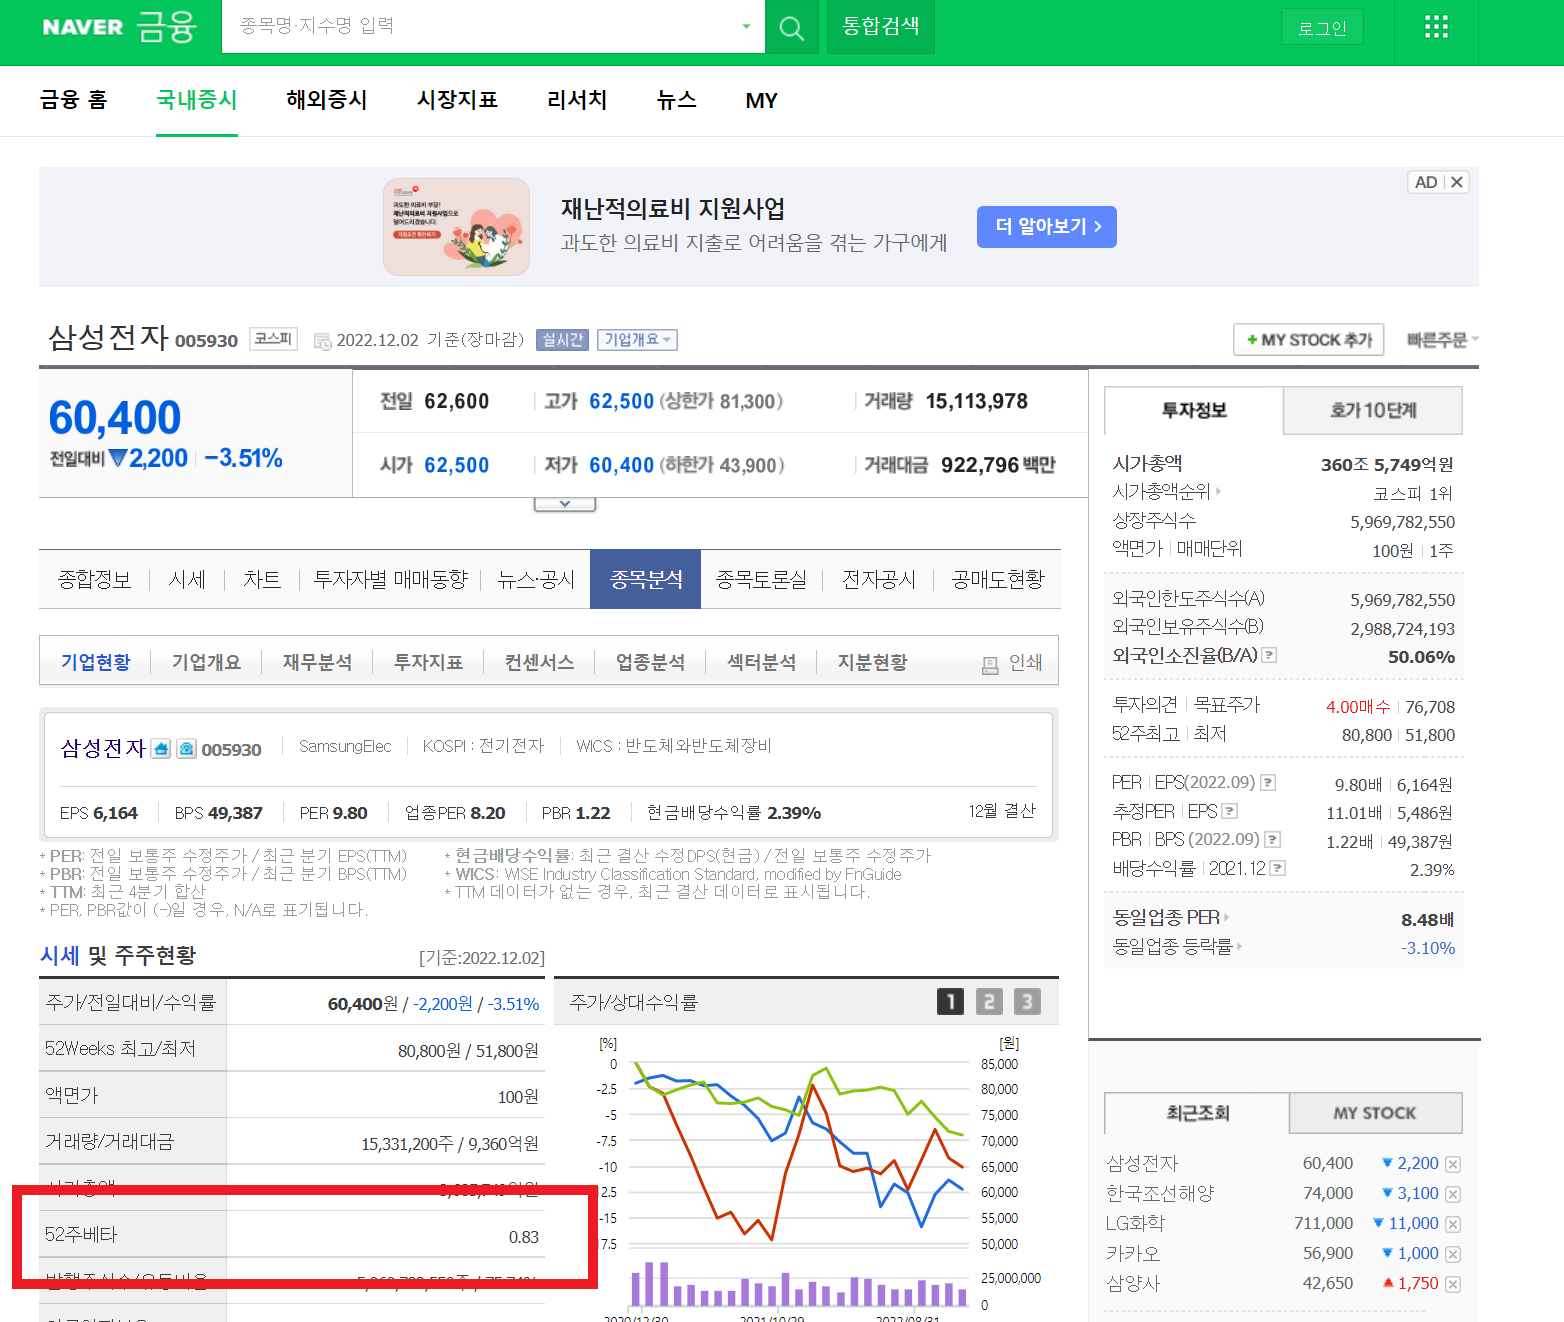
Task: Click the 실시간 badge
Action: click(x=562, y=340)
